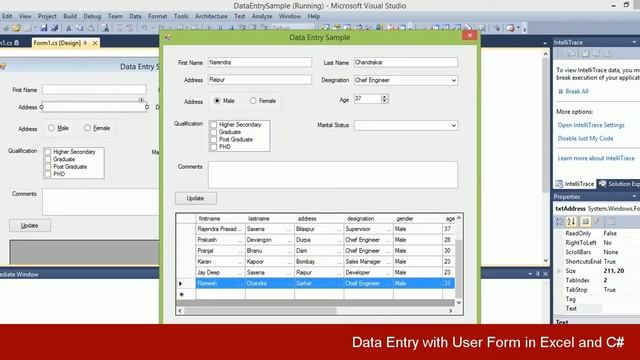Screen dimensions: 640x360
Task: Click the Undo arrow toolbar icon
Action: point(144,28)
